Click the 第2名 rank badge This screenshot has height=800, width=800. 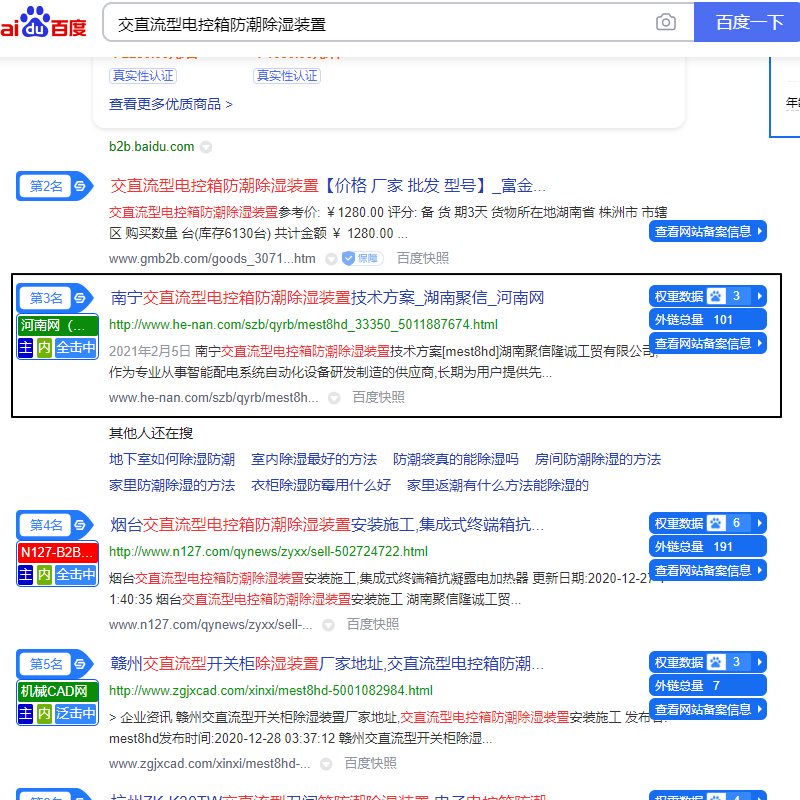(x=55, y=186)
